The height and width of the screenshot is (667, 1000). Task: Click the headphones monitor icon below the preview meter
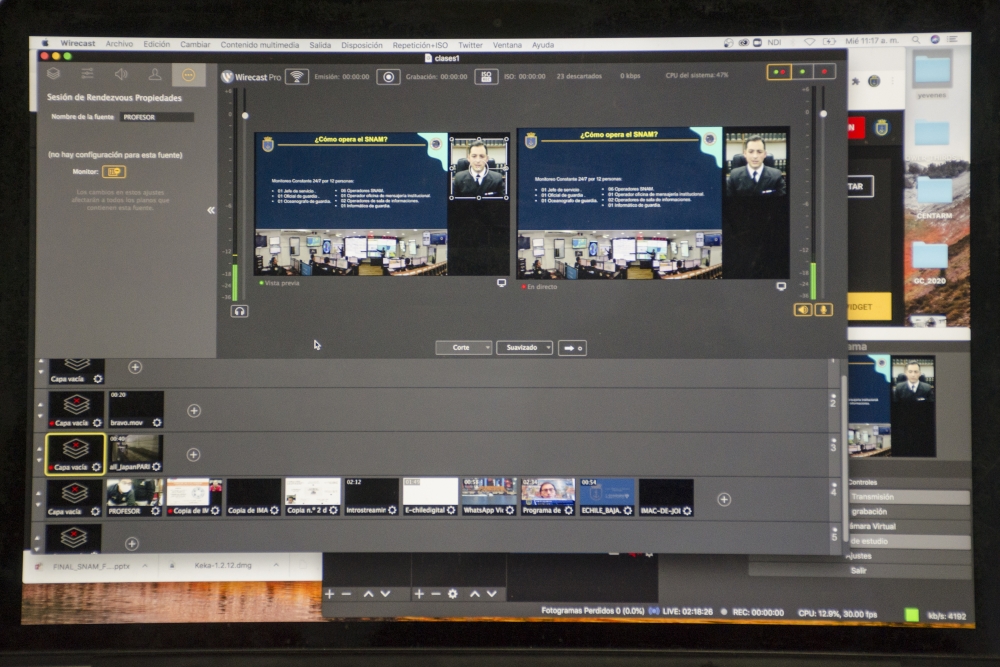239,311
